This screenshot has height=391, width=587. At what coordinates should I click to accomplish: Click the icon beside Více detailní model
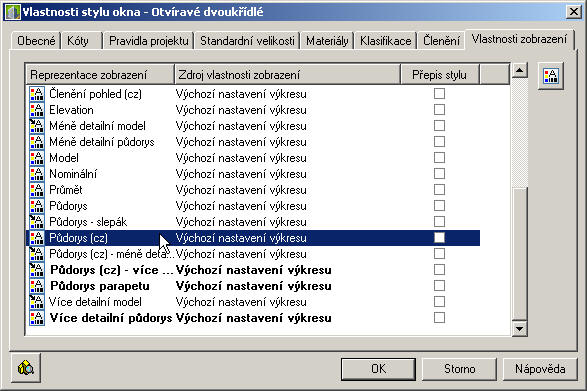click(37, 302)
